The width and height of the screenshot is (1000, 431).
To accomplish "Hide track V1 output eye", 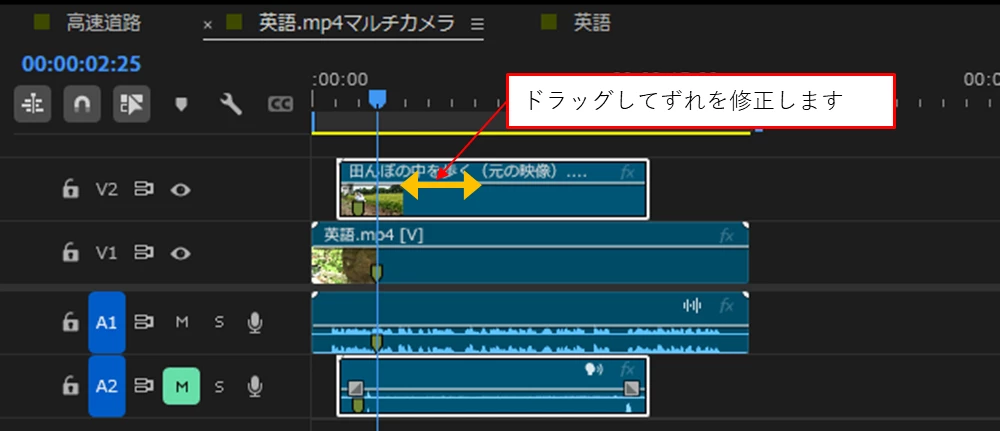I will pyautogui.click(x=180, y=253).
